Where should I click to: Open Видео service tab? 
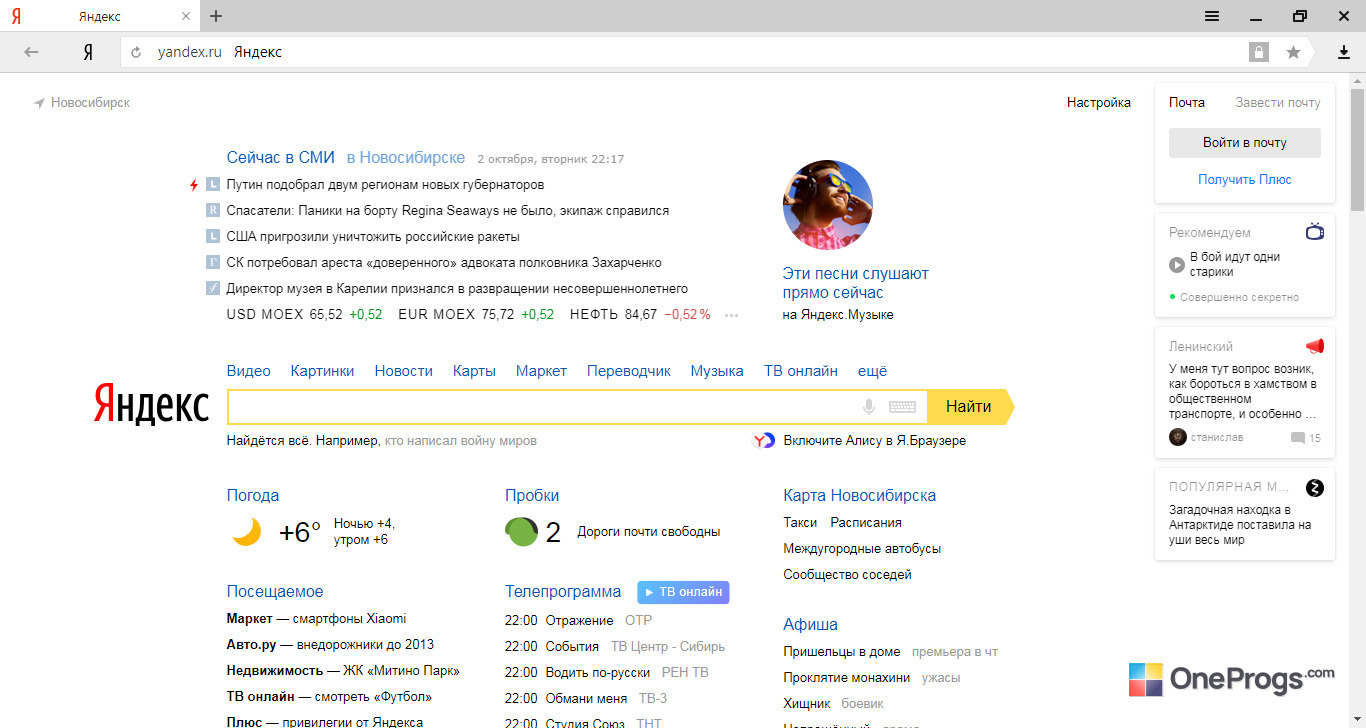(249, 371)
